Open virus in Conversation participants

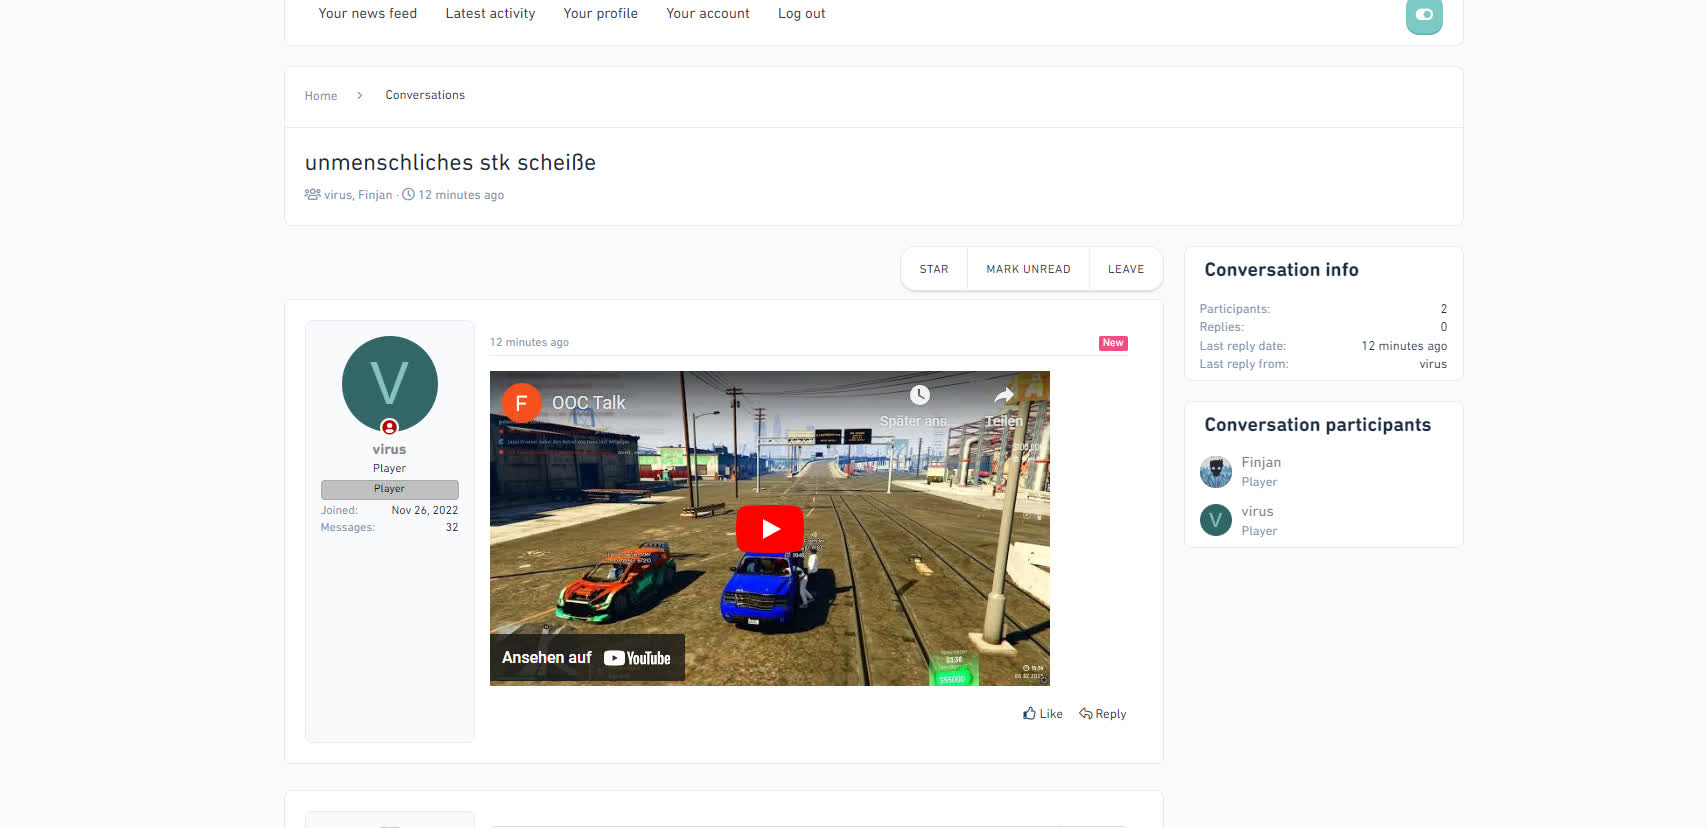click(x=1257, y=511)
